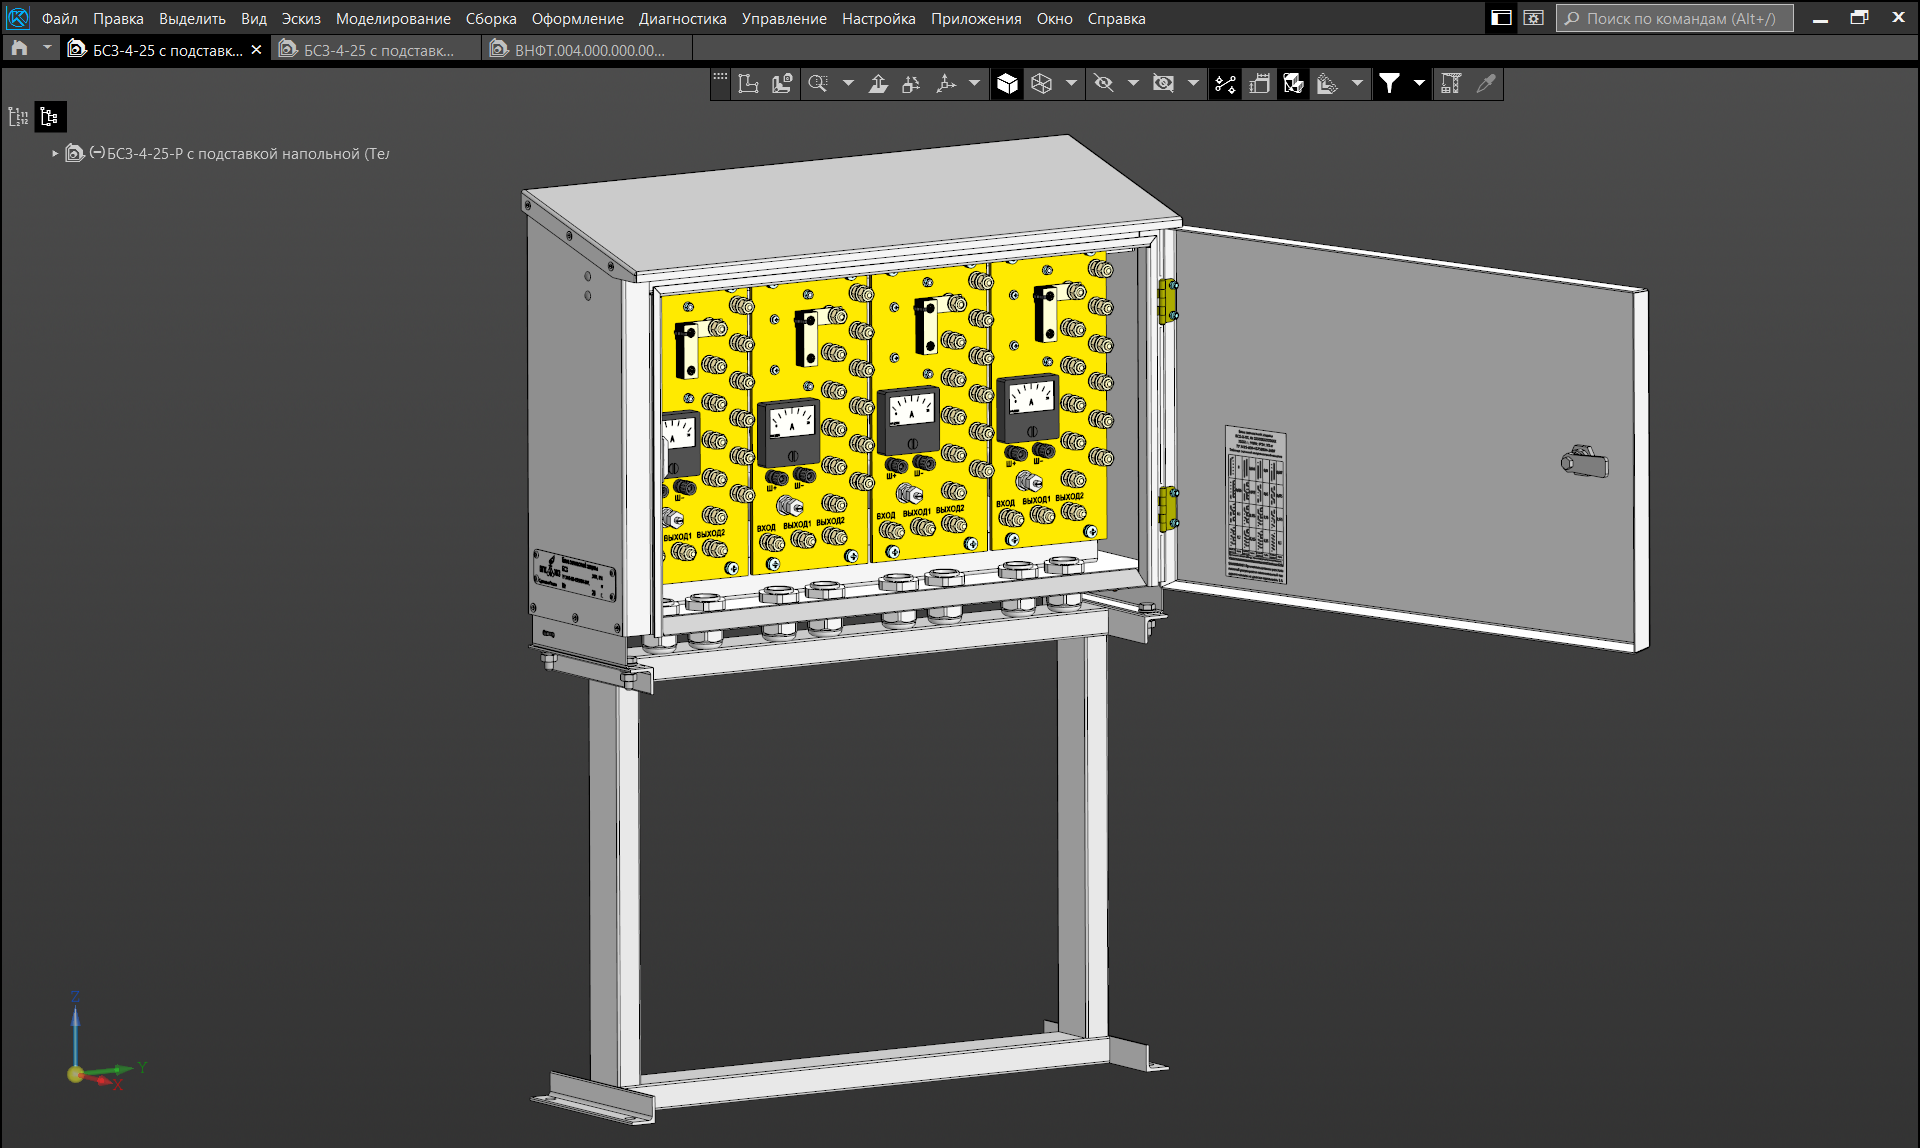Click the zoom-to-area magnifier icon
Image resolution: width=1920 pixels, height=1148 pixels.
[818, 84]
